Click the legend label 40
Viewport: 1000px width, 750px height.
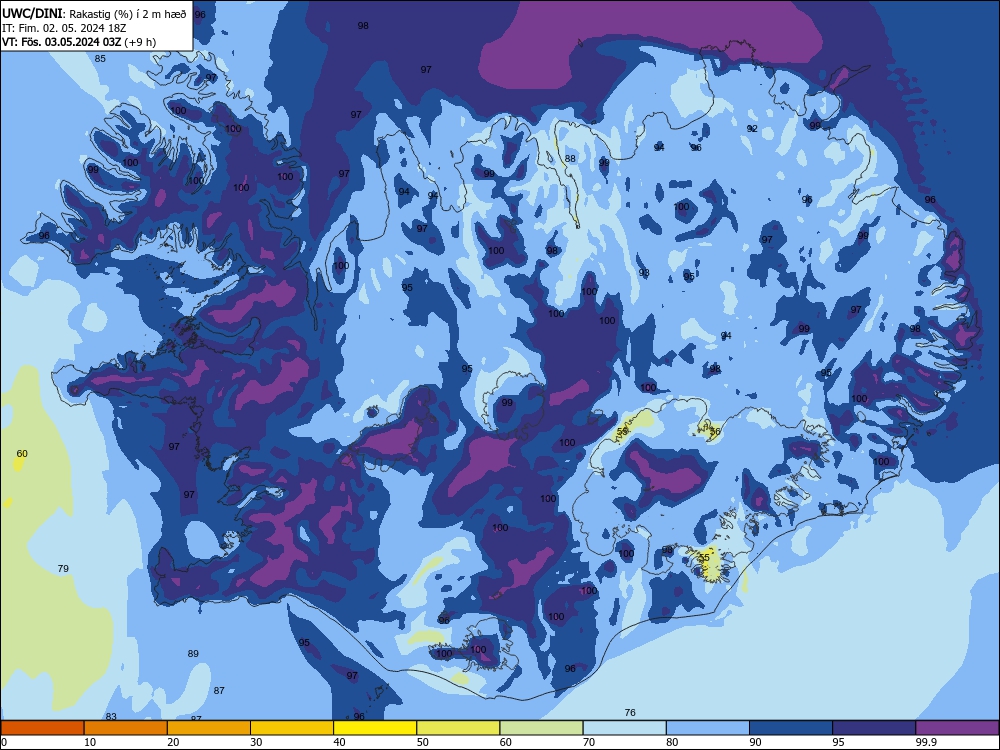tap(339, 742)
